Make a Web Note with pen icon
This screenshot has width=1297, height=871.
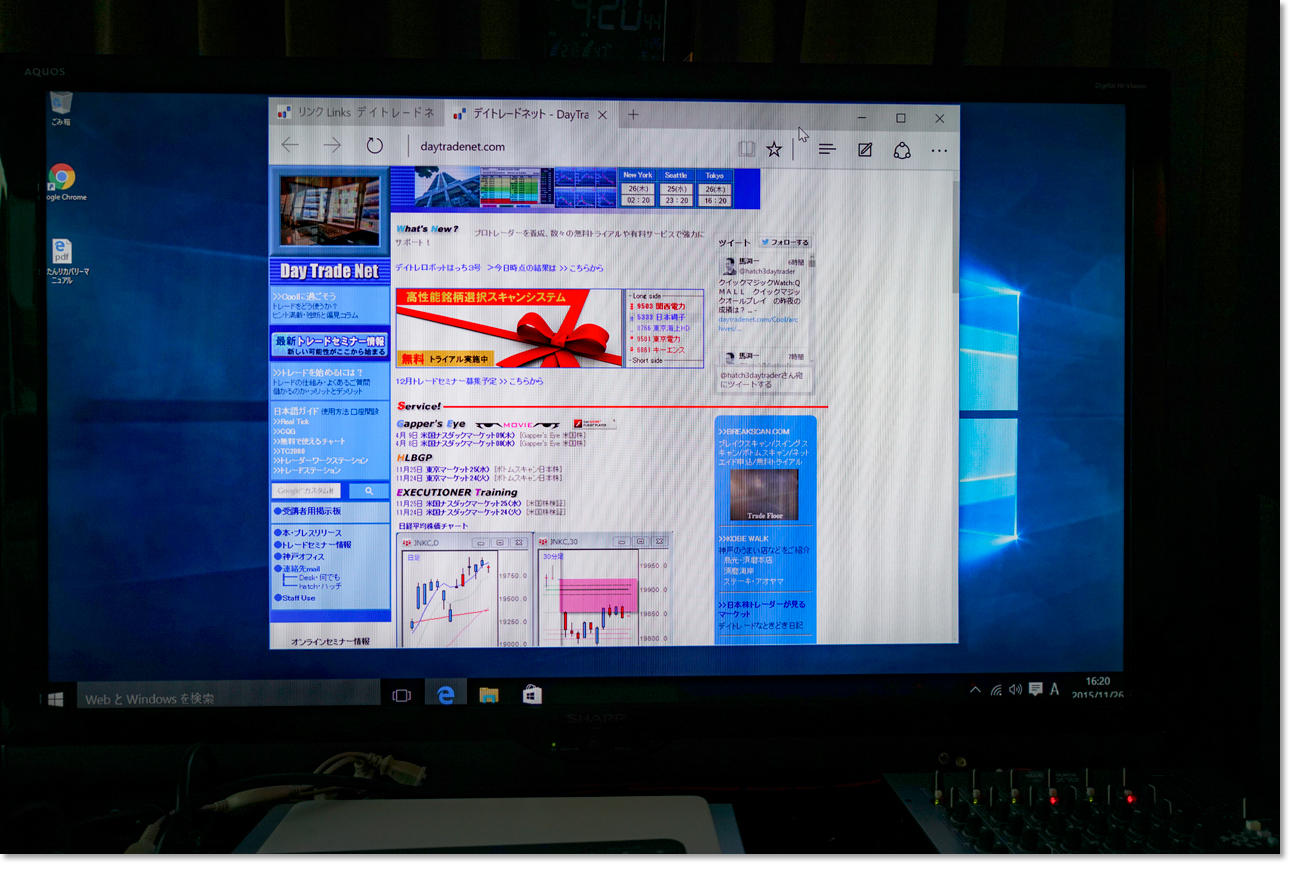865,149
